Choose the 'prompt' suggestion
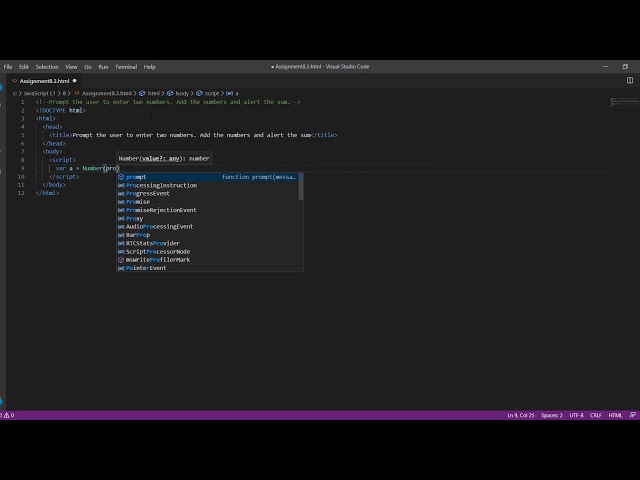The image size is (640, 480). (x=207, y=177)
